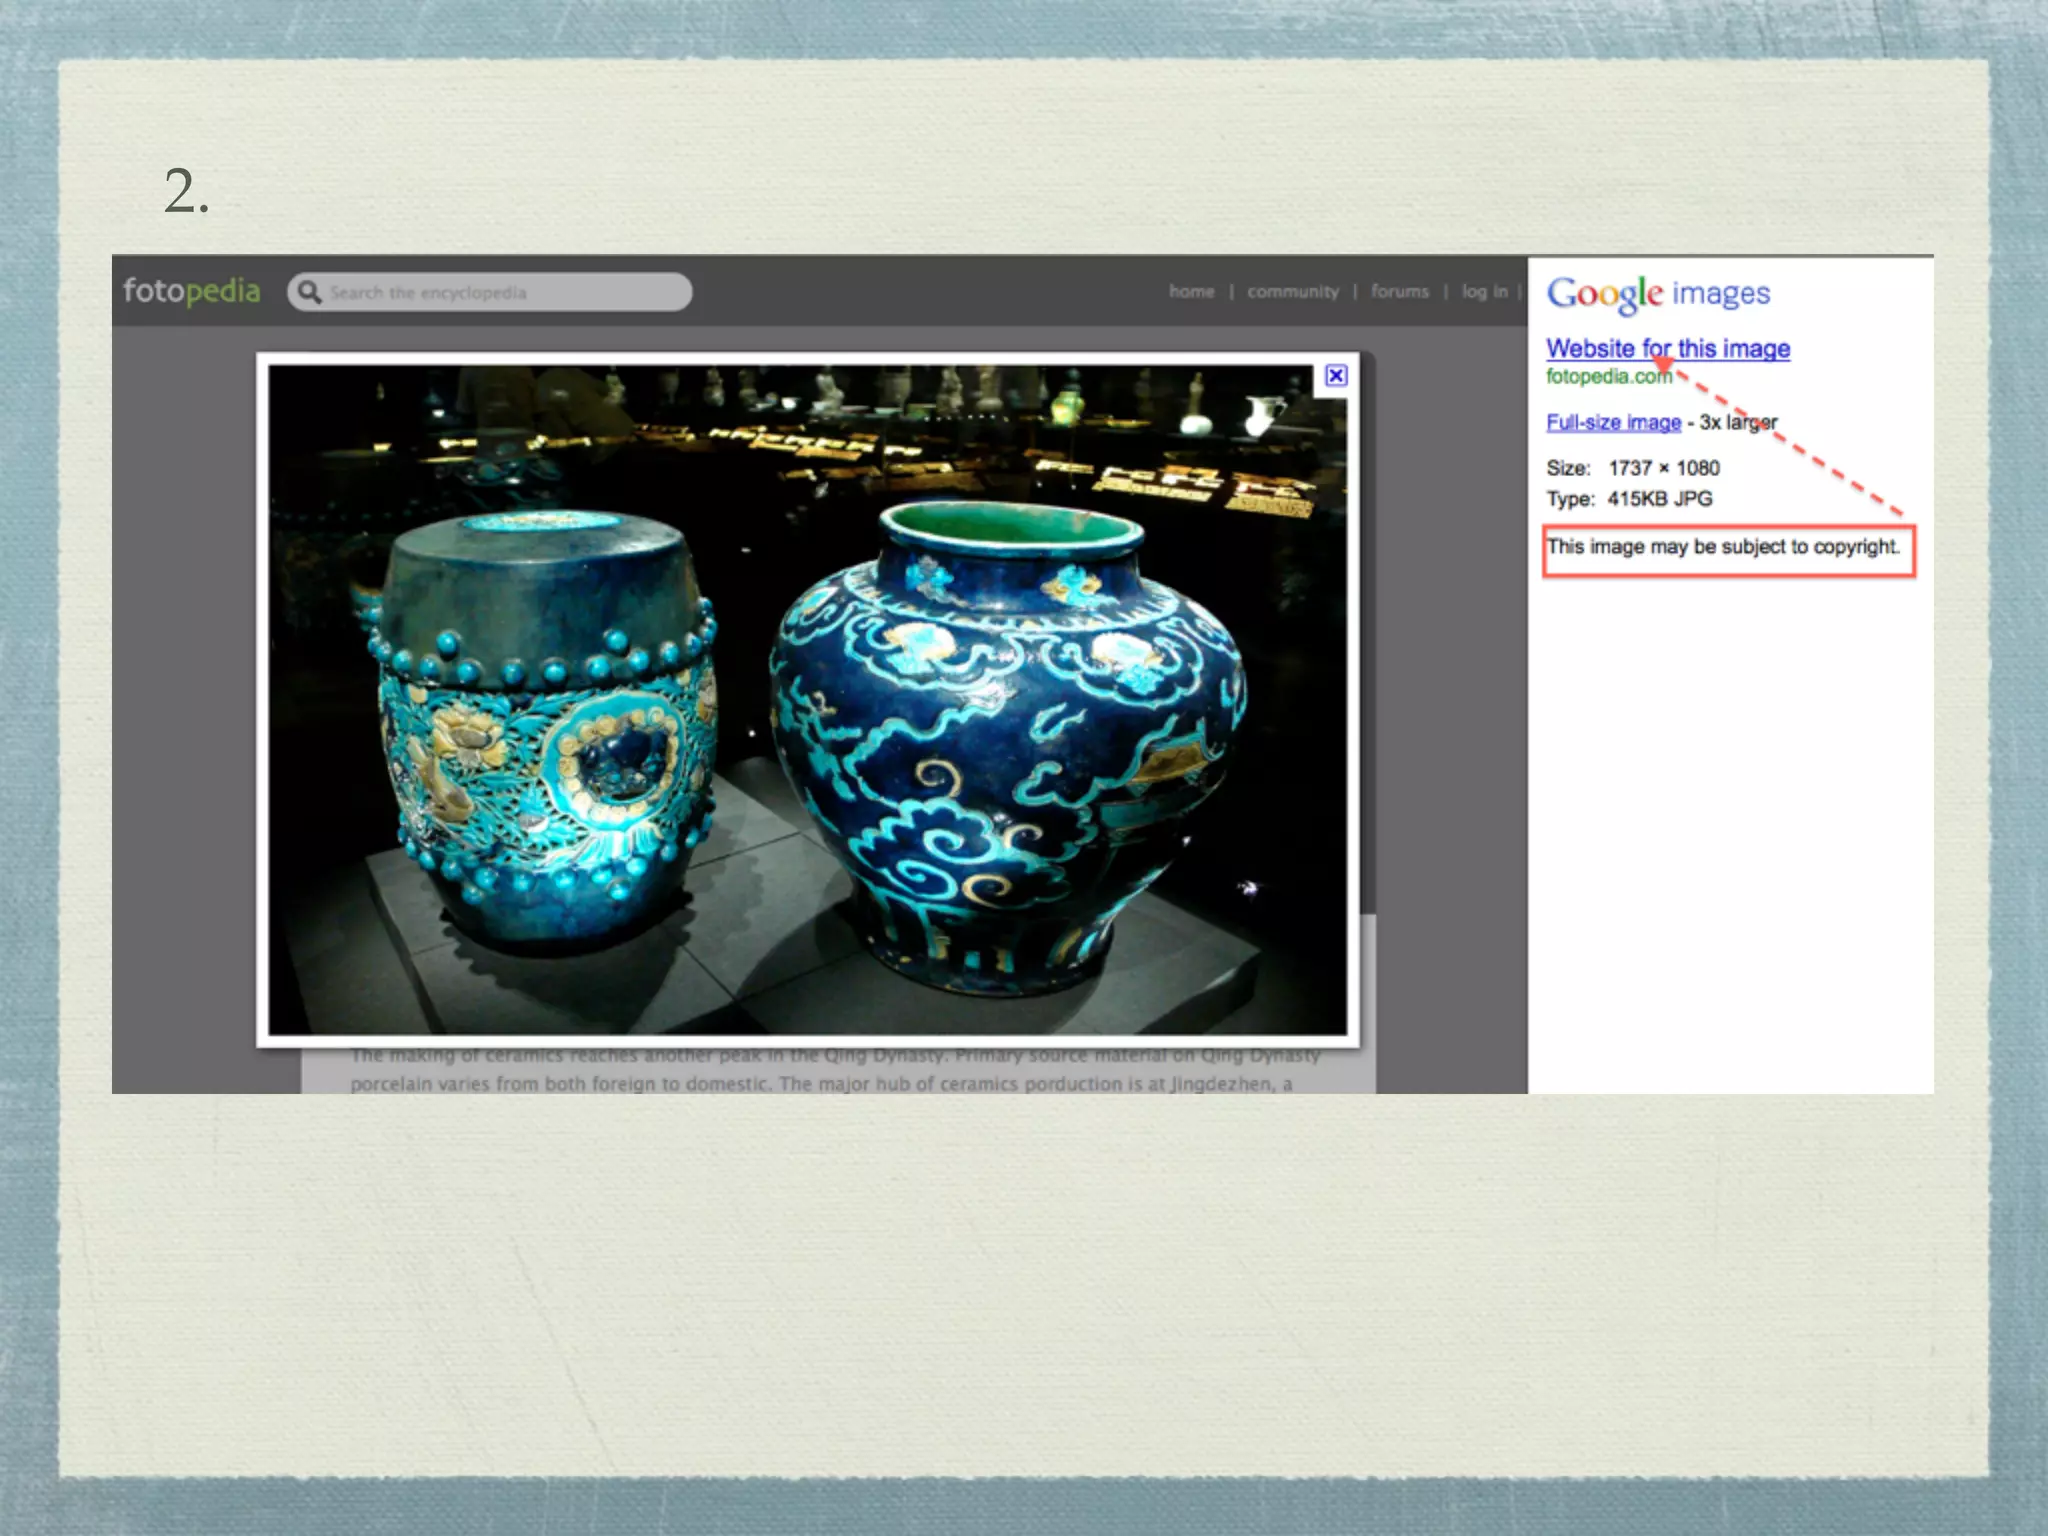
Task: Close the photo lightbox with X
Action: coord(1336,375)
